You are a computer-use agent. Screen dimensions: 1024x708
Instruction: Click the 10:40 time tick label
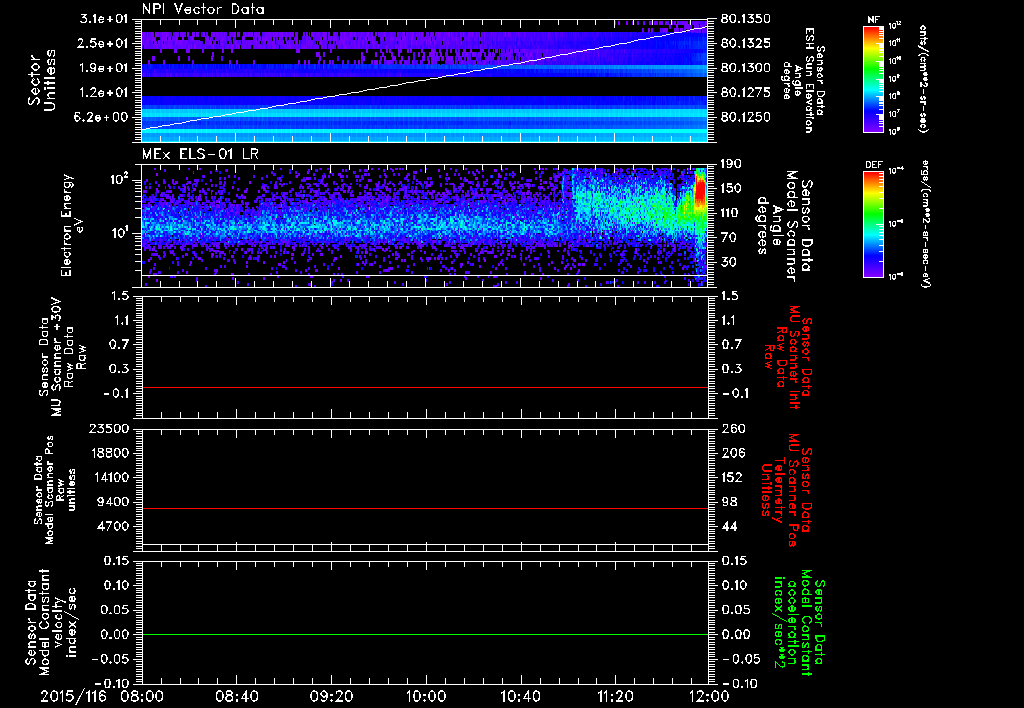(x=520, y=696)
